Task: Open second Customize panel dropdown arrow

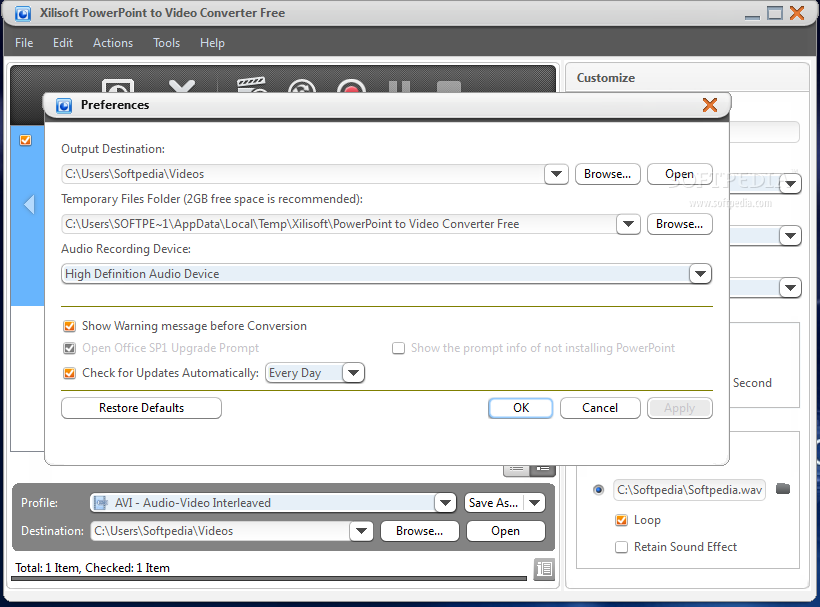Action: coord(791,235)
